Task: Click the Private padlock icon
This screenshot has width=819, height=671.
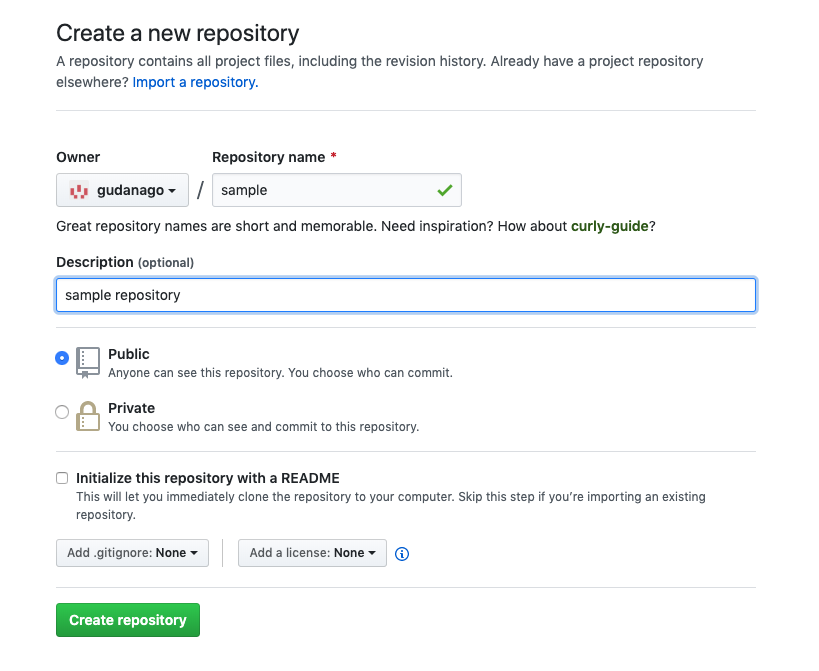Action: pos(89,416)
